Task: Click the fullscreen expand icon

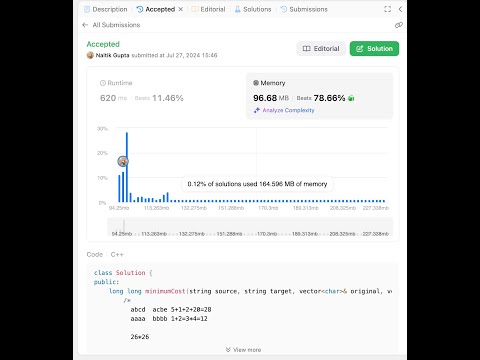Action: click(x=387, y=9)
